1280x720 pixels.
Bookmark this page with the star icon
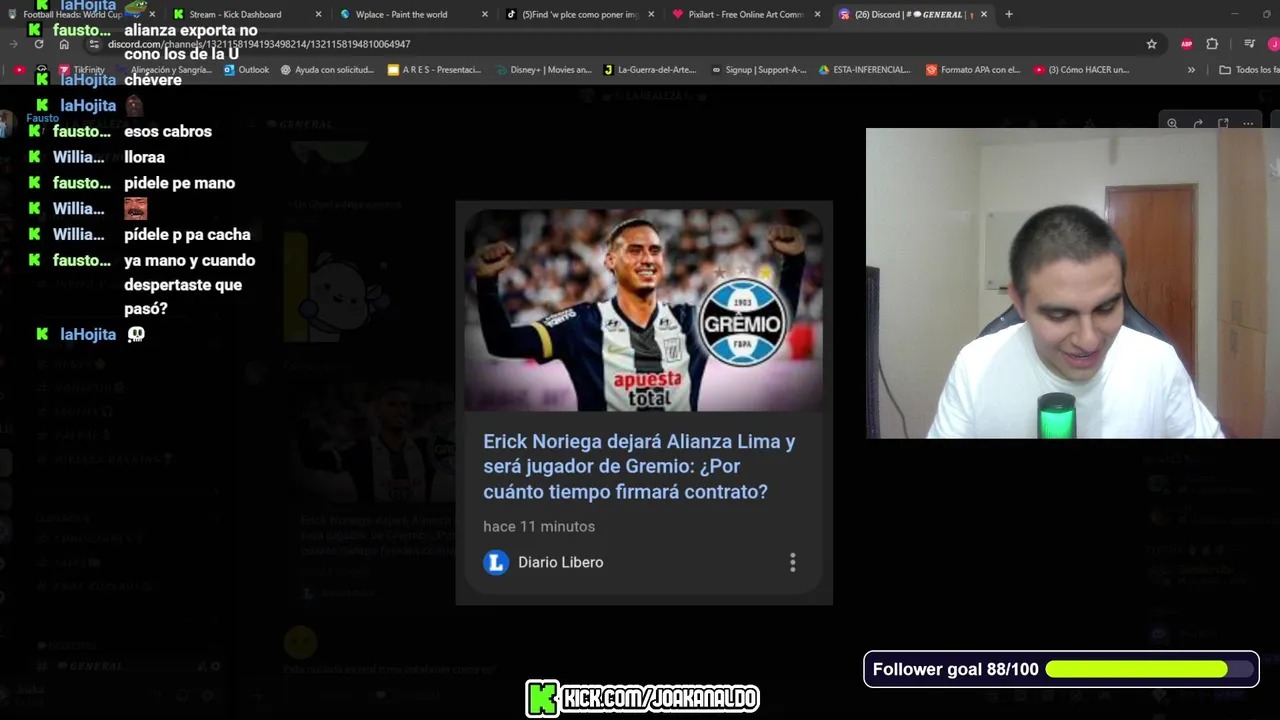[1151, 44]
